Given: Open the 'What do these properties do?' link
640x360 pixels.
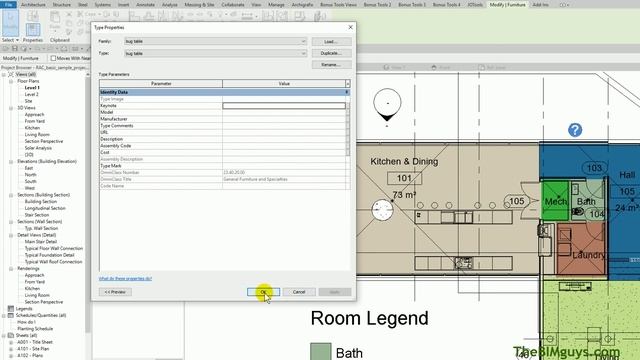Looking at the screenshot, I should (125, 278).
